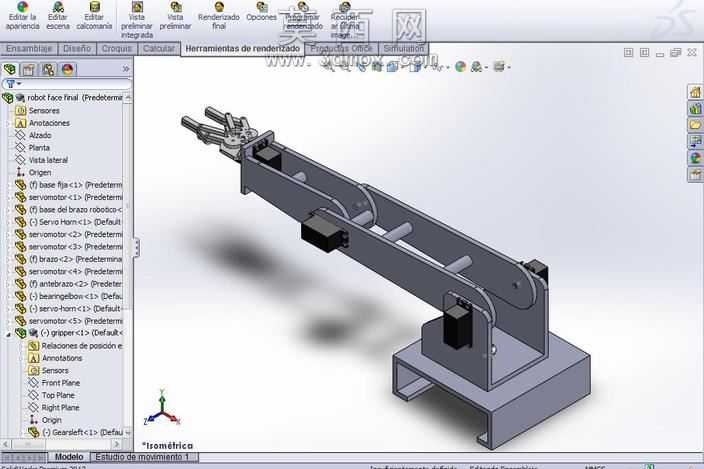The height and width of the screenshot is (469, 704).
Task: Open Estudio de movimiento 1 tab
Action: point(143,457)
